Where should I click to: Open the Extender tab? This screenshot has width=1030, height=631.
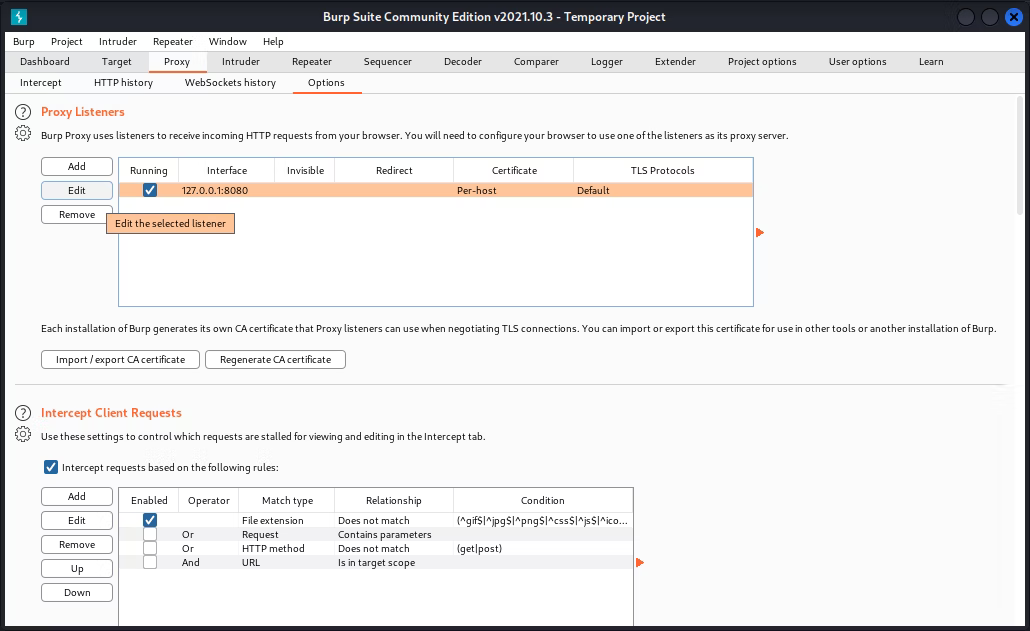[675, 62]
